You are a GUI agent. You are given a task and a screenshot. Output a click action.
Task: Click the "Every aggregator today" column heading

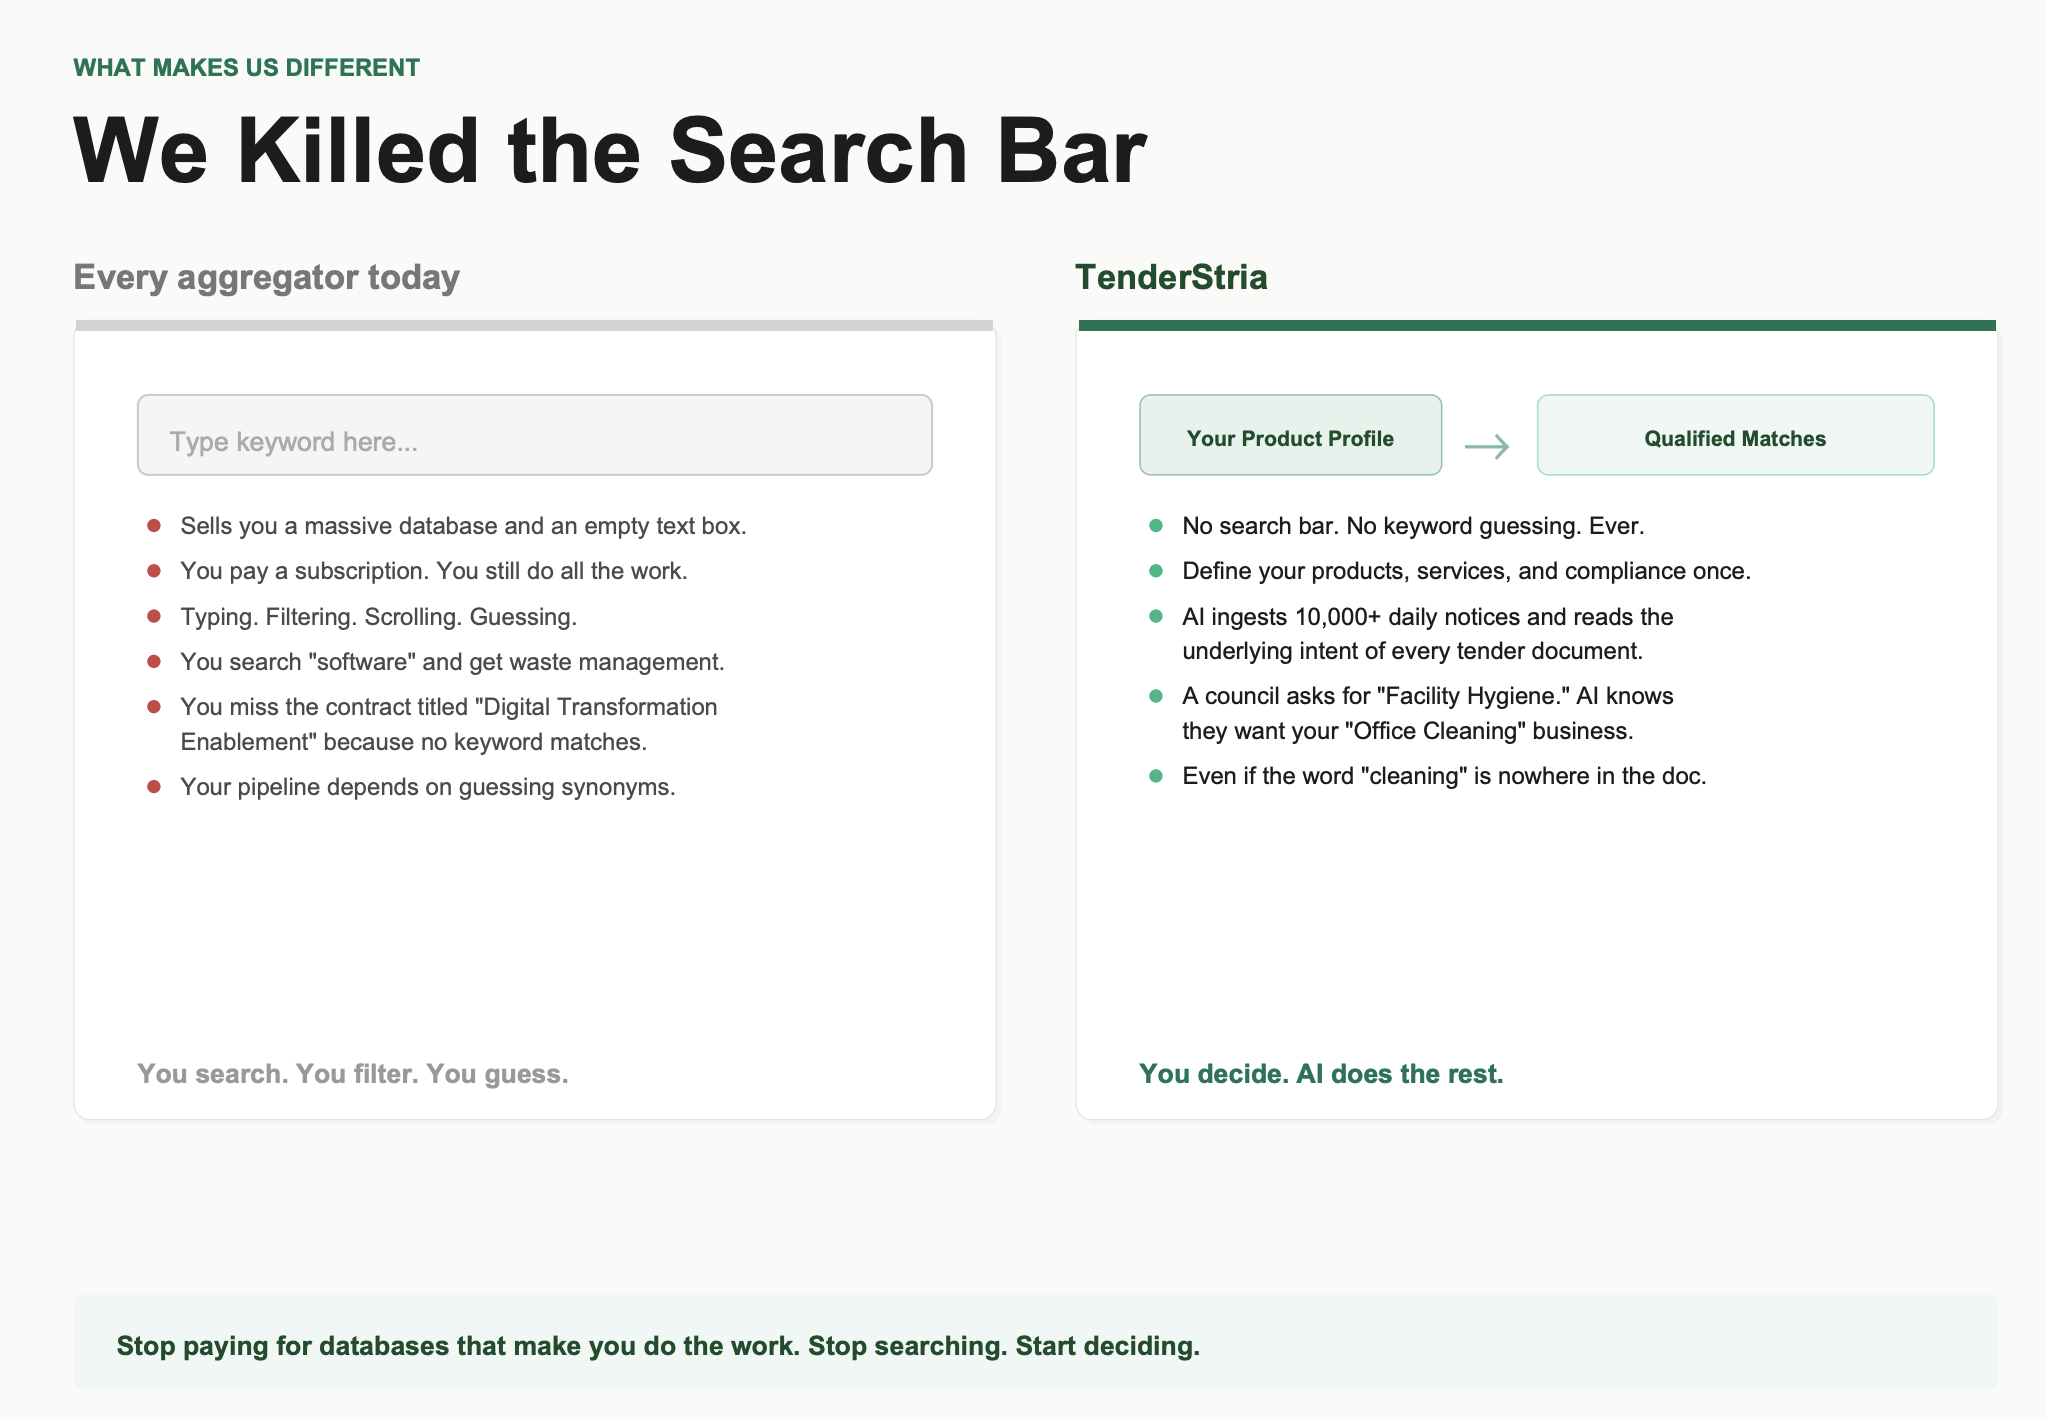tap(267, 277)
